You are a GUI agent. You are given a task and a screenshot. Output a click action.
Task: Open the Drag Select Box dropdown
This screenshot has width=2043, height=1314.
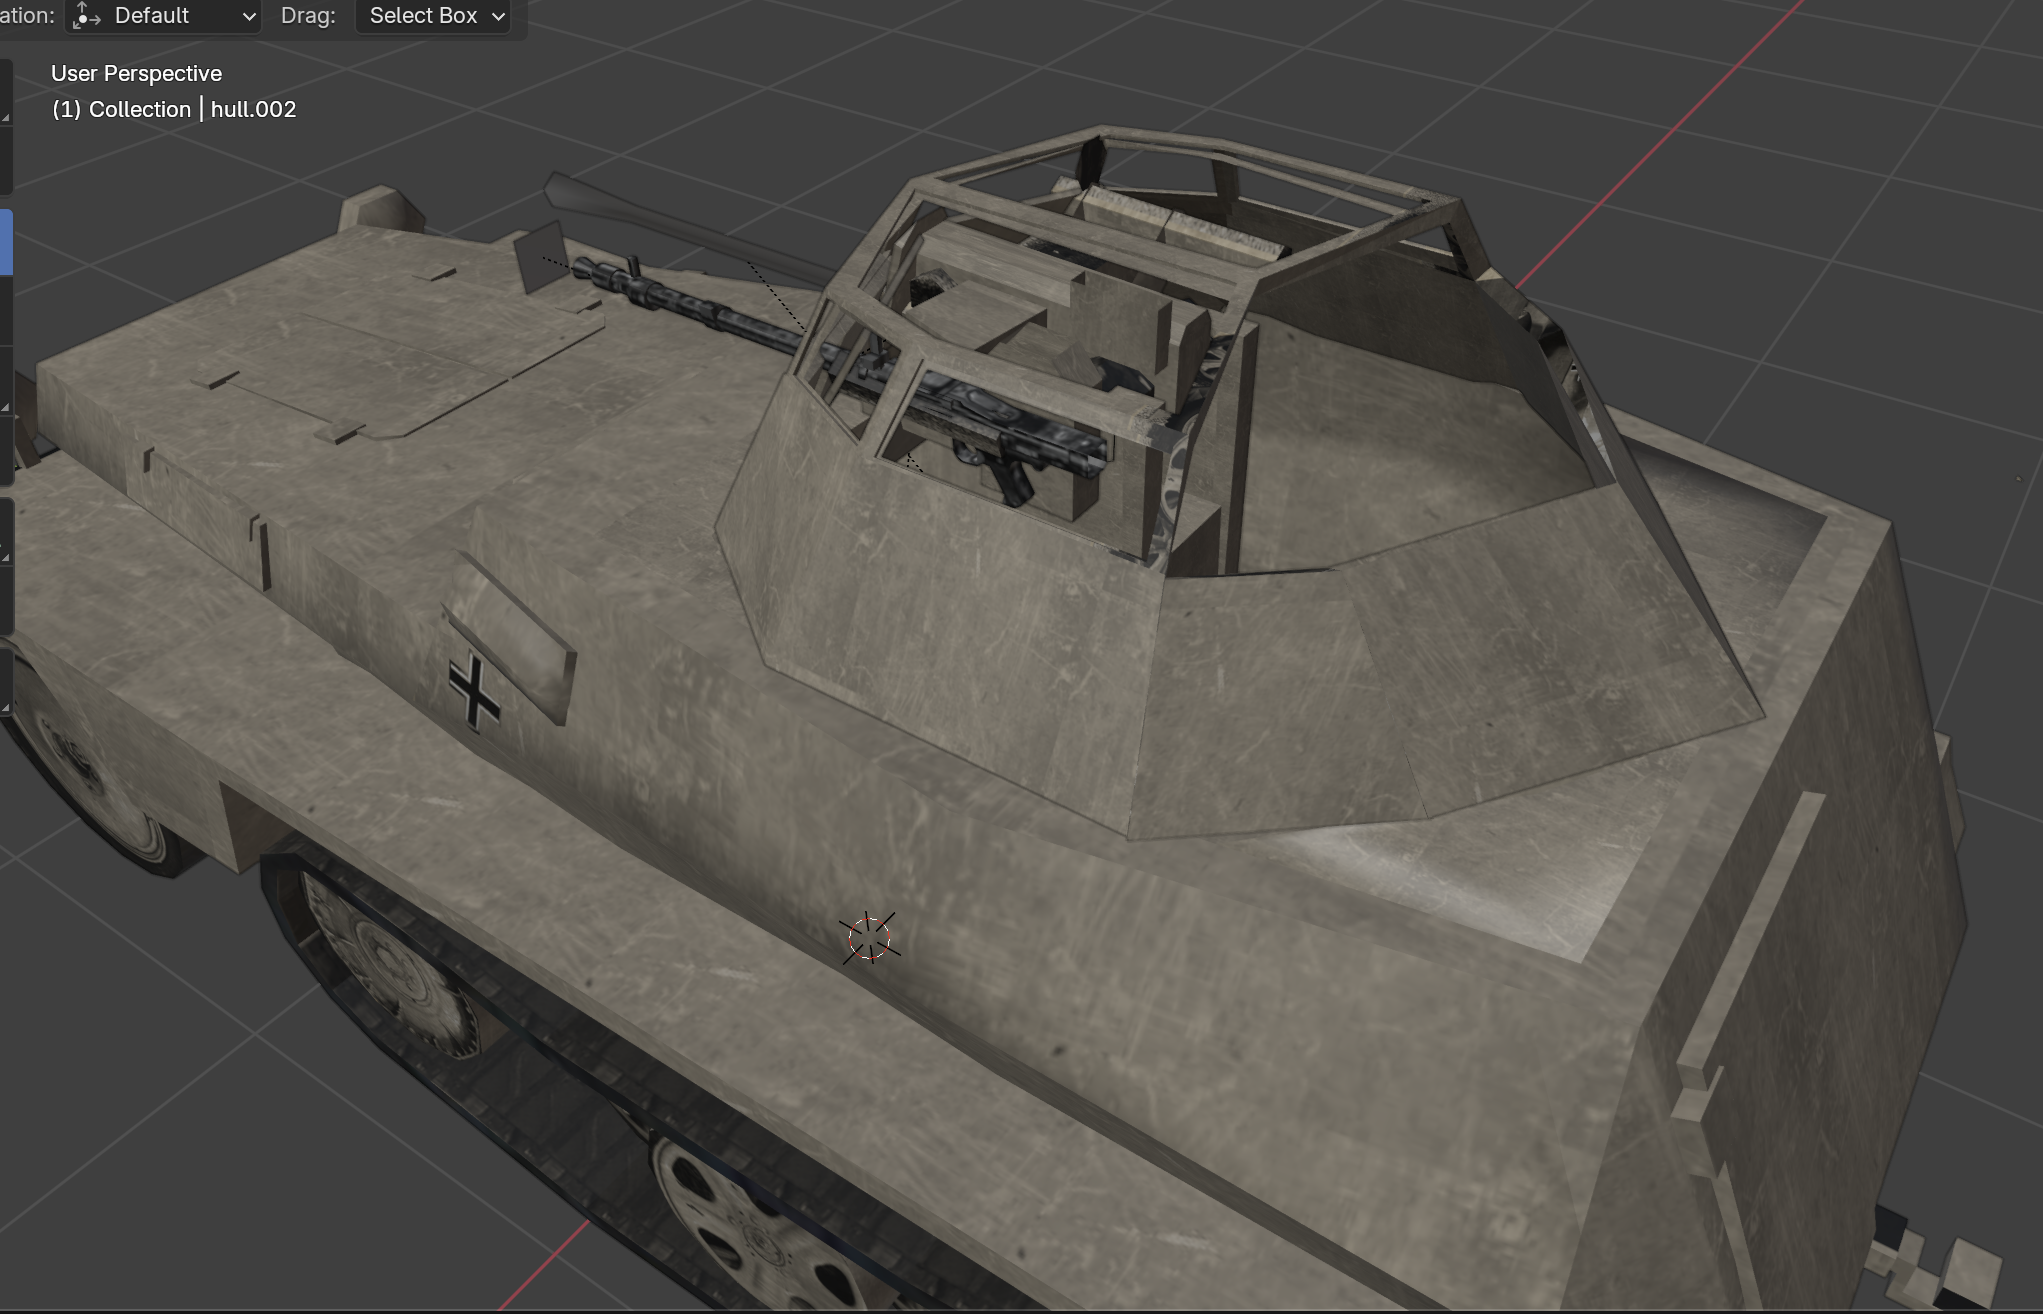(434, 16)
